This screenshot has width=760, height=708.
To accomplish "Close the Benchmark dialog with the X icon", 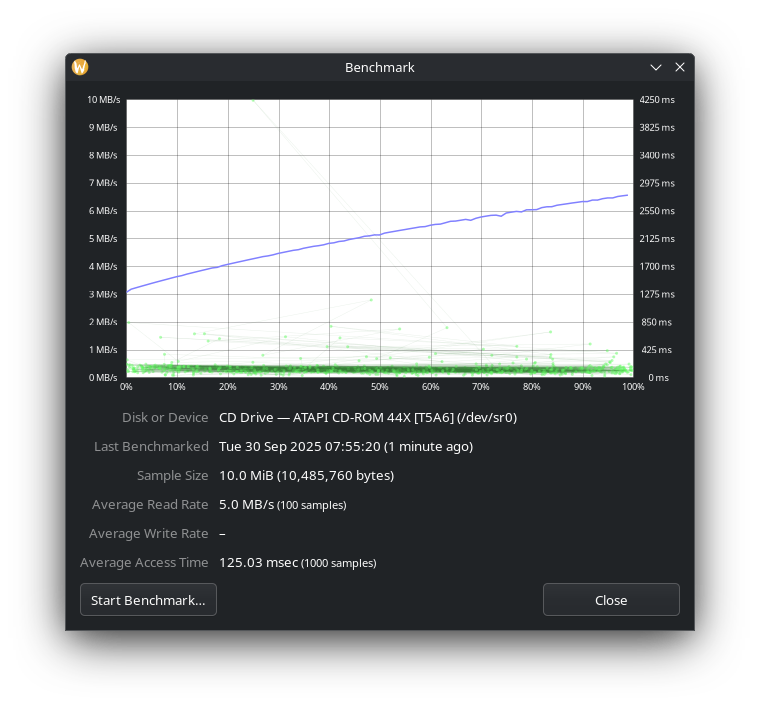I will point(680,67).
